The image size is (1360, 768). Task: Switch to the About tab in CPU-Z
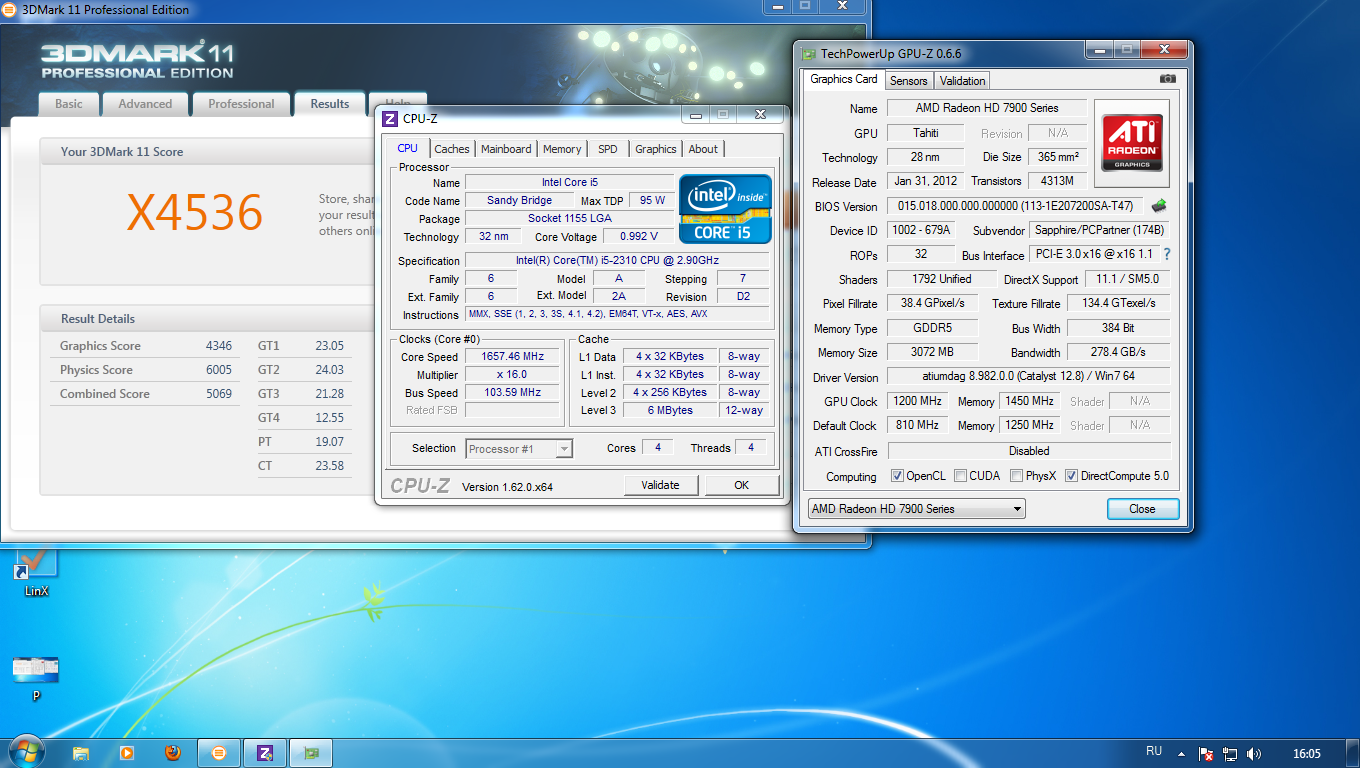pos(703,149)
